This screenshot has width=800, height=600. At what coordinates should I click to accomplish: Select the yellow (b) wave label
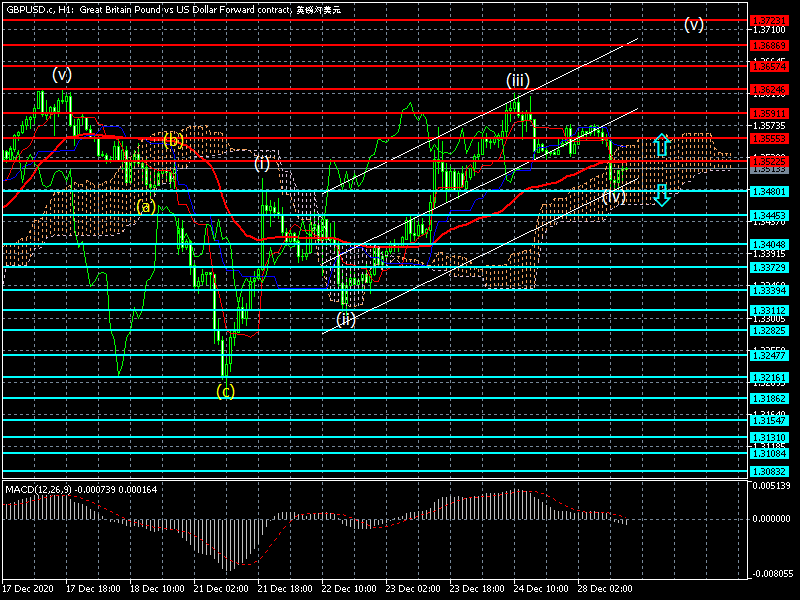(173, 139)
